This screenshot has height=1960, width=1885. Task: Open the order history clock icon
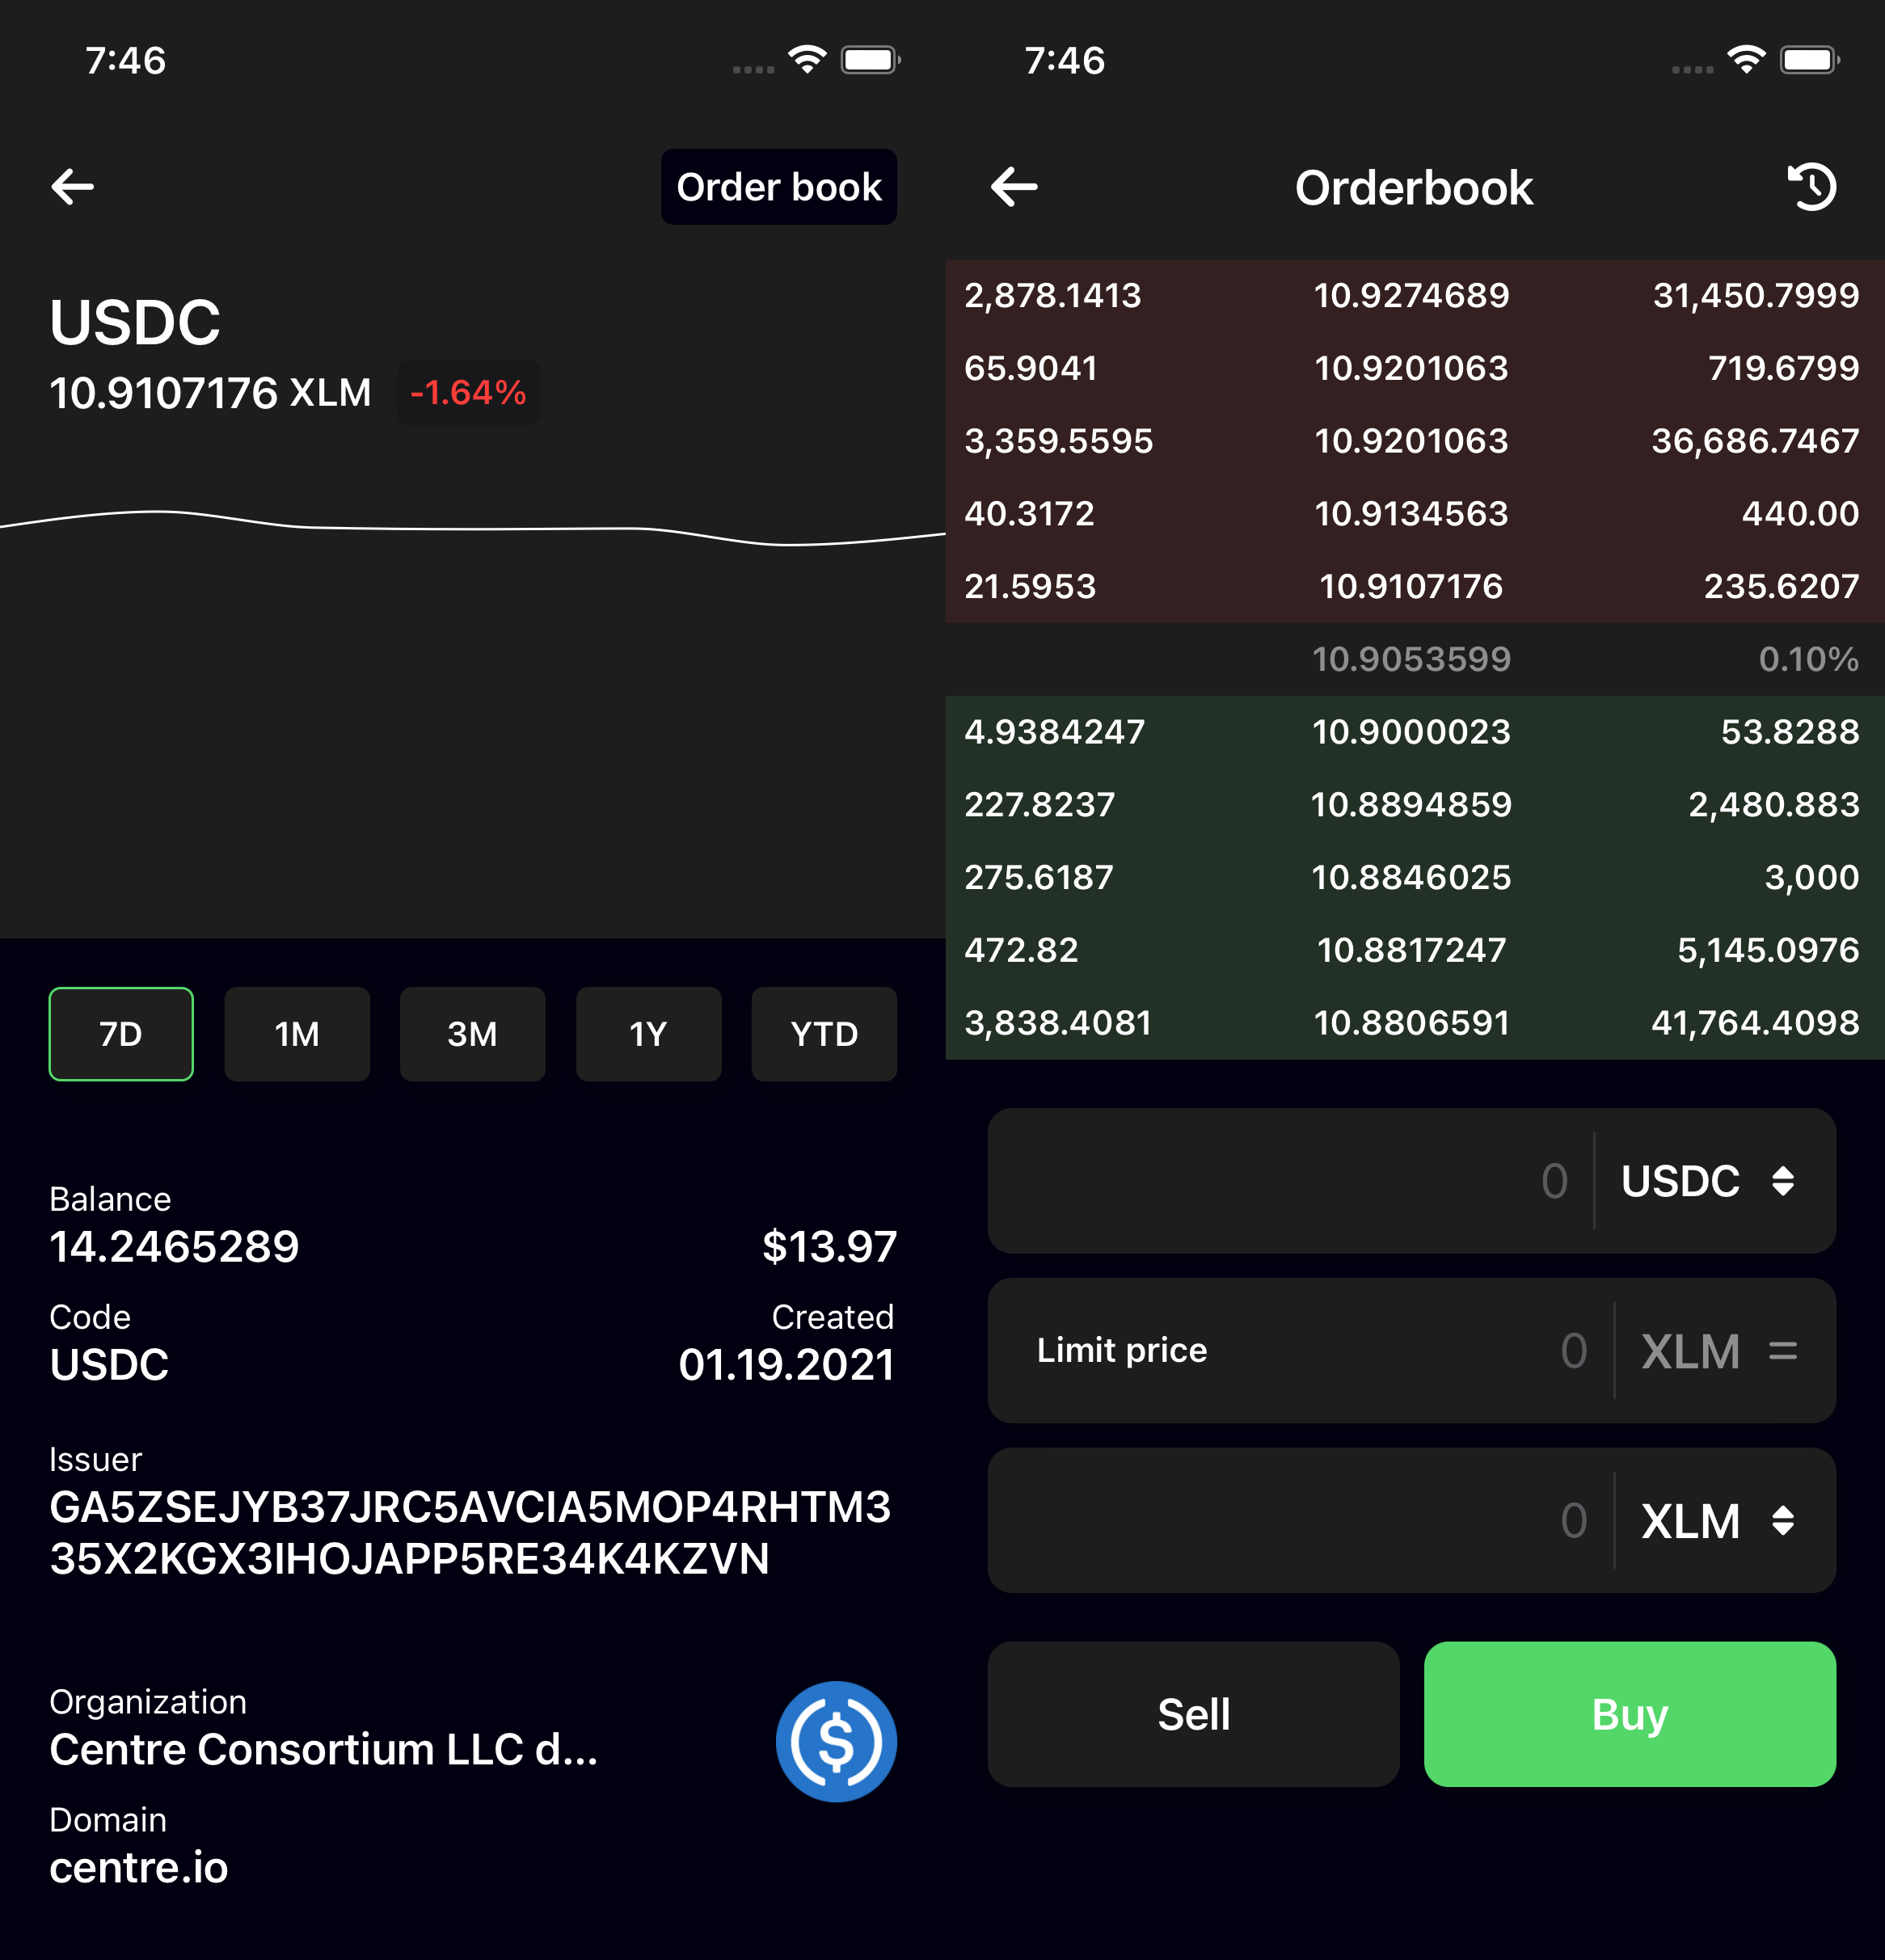[x=1811, y=187]
